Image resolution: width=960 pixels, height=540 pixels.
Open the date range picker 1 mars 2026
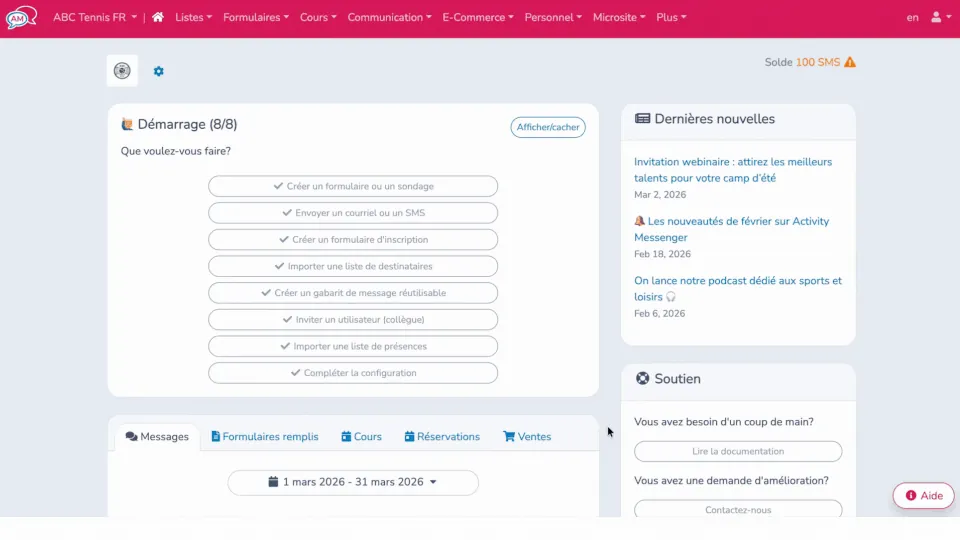point(353,482)
